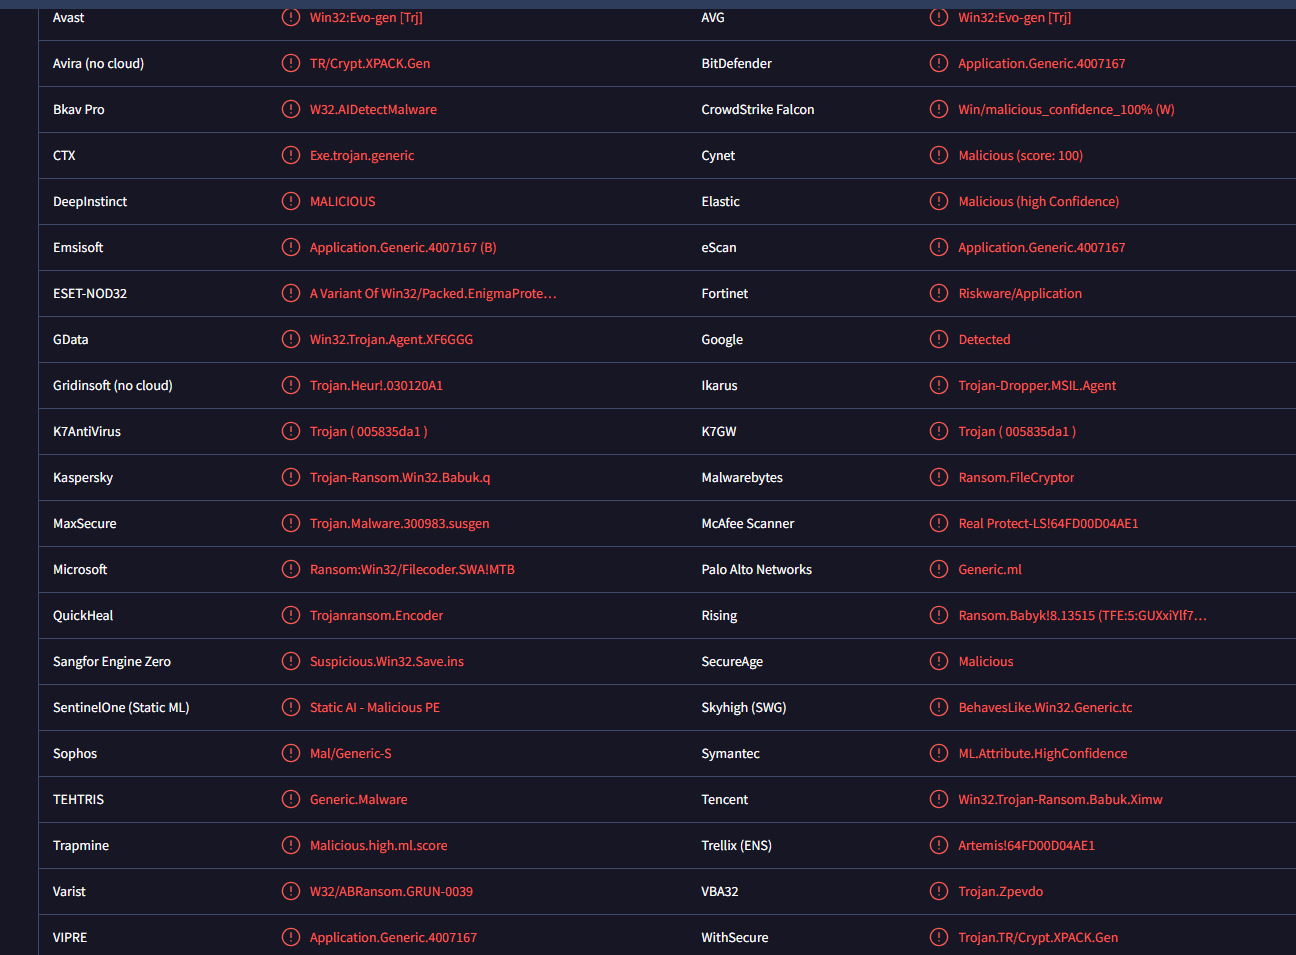Click the warning icon in the GData row
1296x955 pixels.
point(291,339)
